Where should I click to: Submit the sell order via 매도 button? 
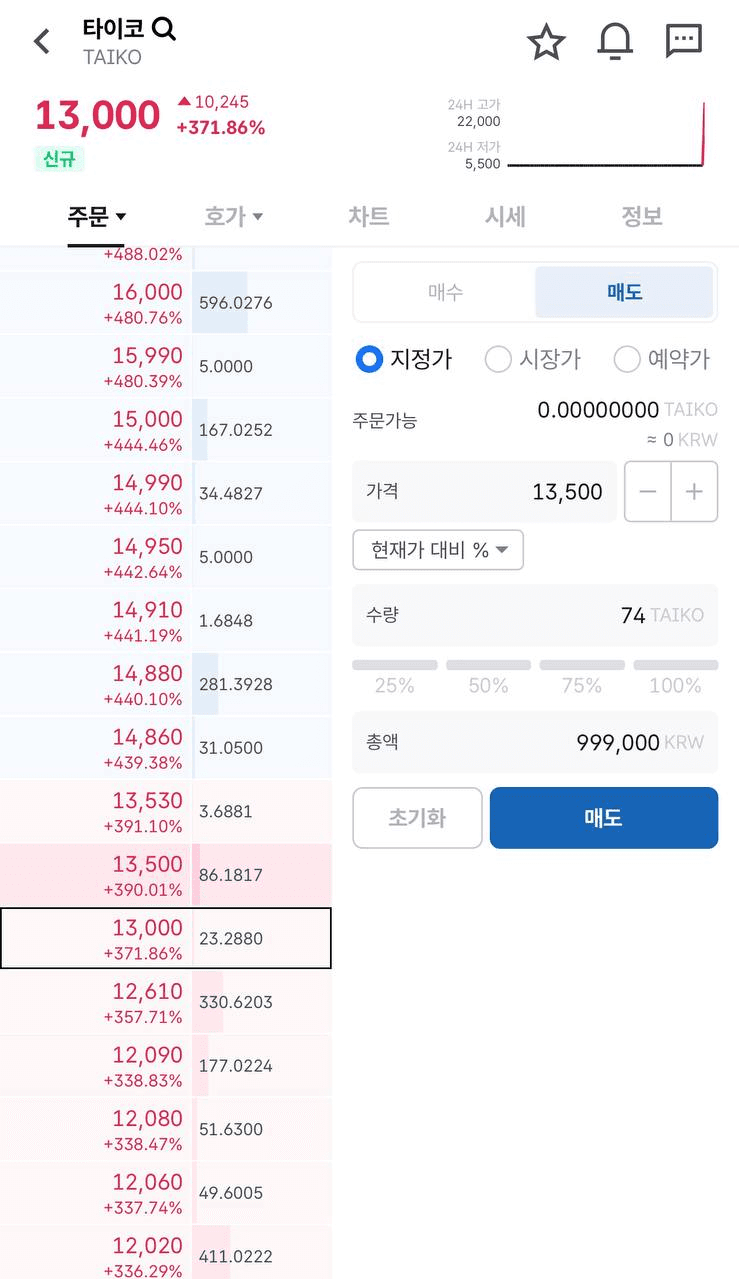[603, 817]
